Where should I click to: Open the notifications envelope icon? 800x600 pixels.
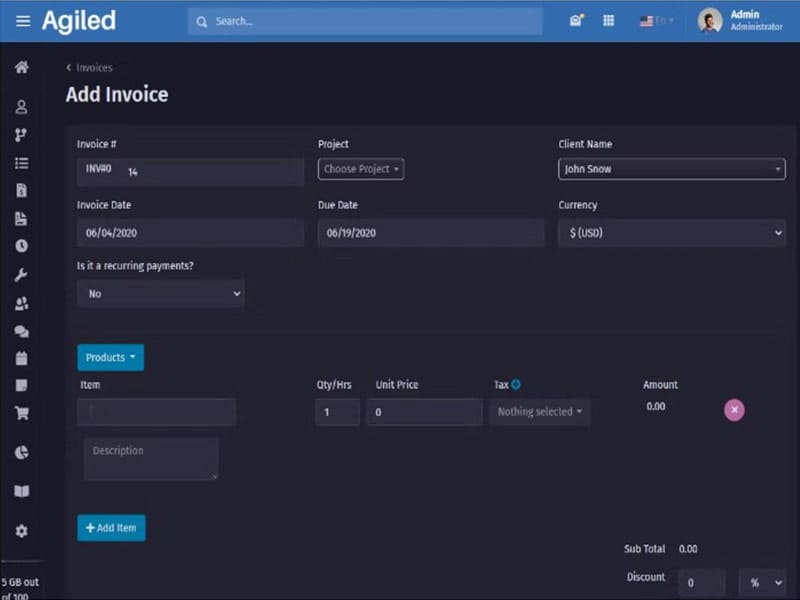[576, 21]
